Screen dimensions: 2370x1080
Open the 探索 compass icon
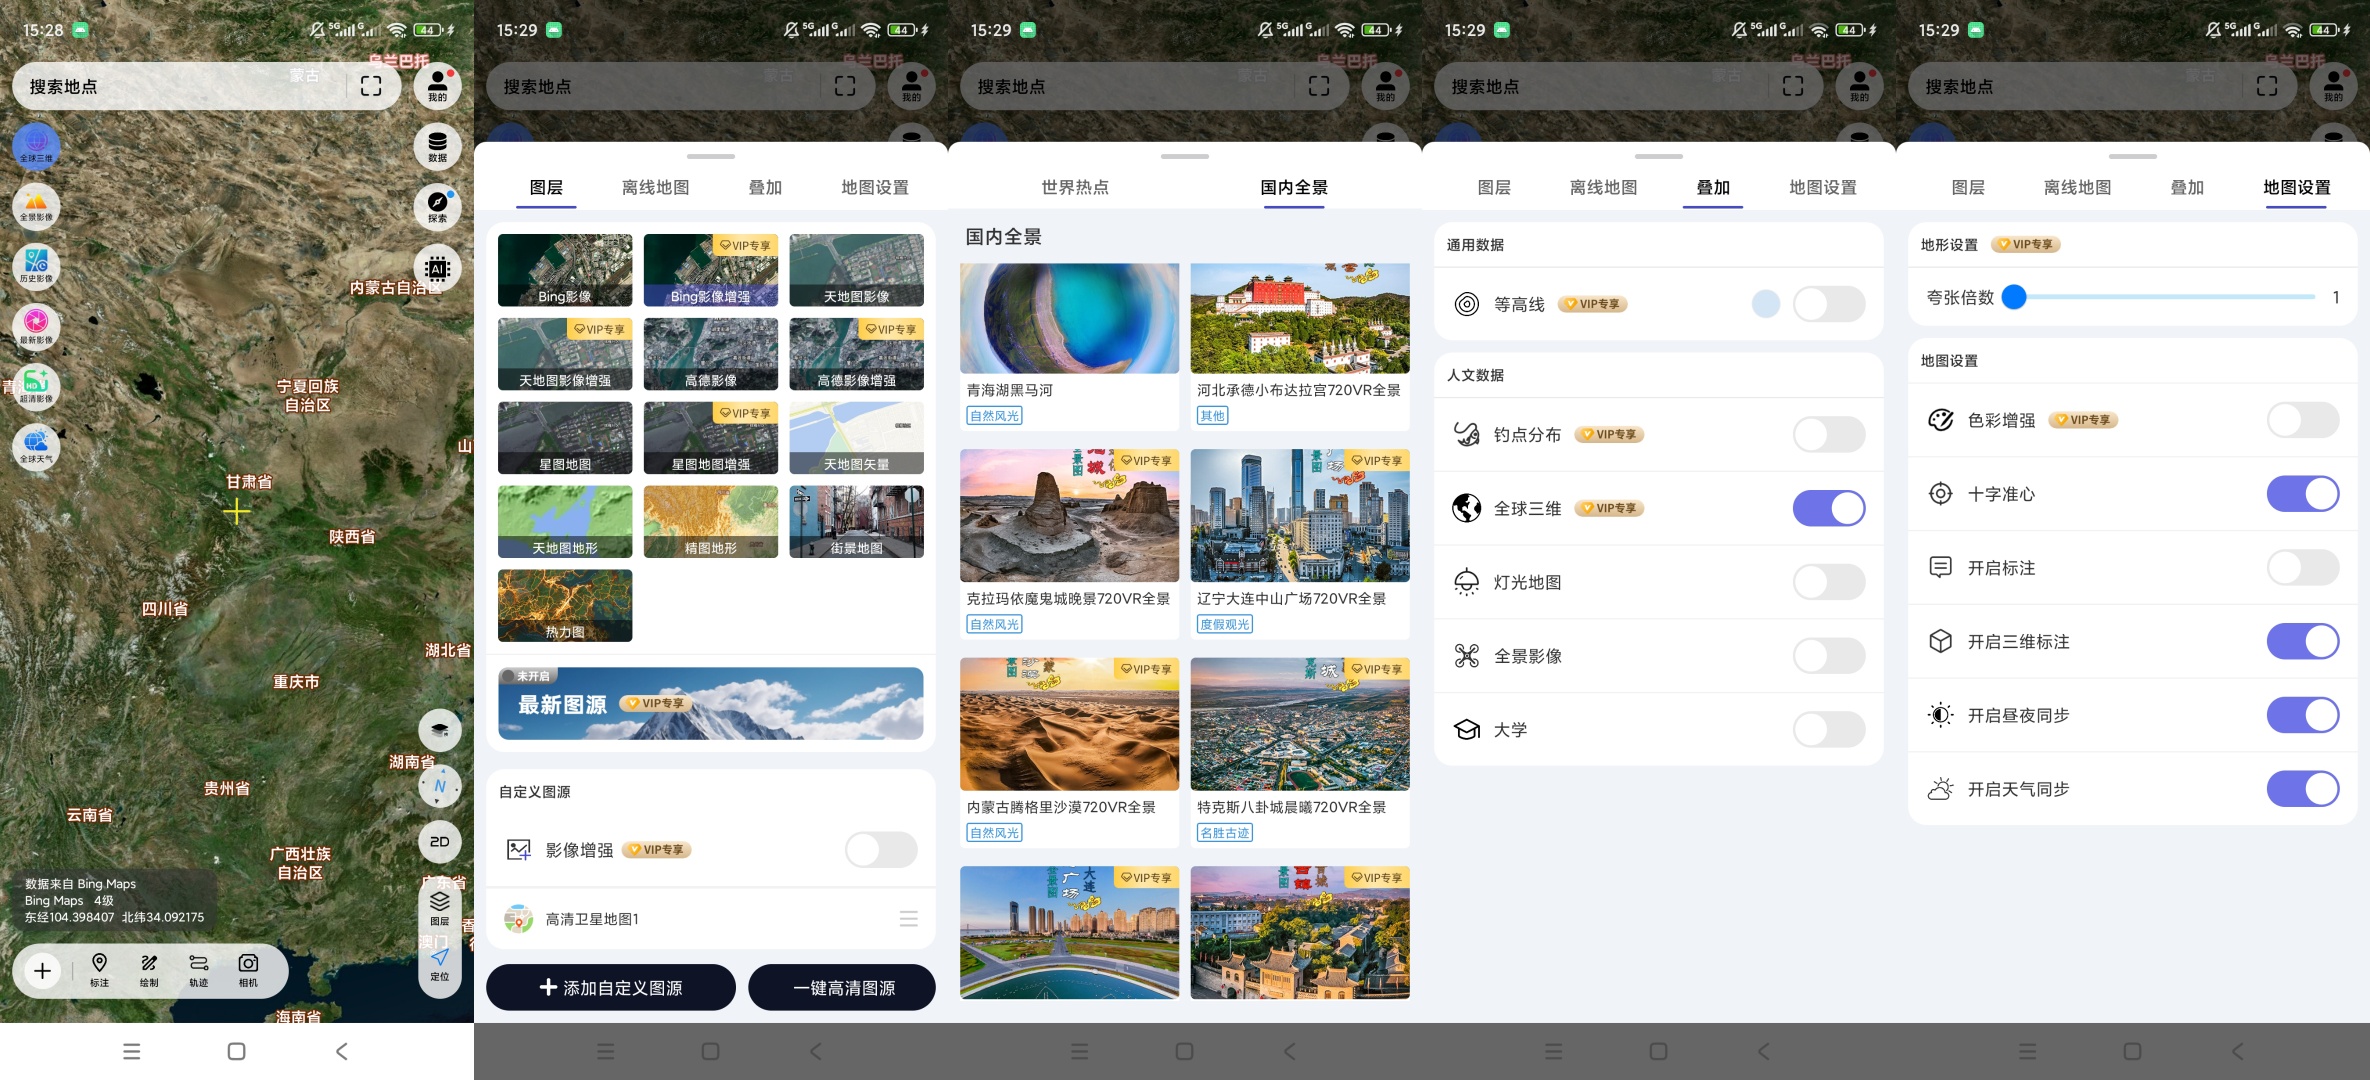(438, 206)
